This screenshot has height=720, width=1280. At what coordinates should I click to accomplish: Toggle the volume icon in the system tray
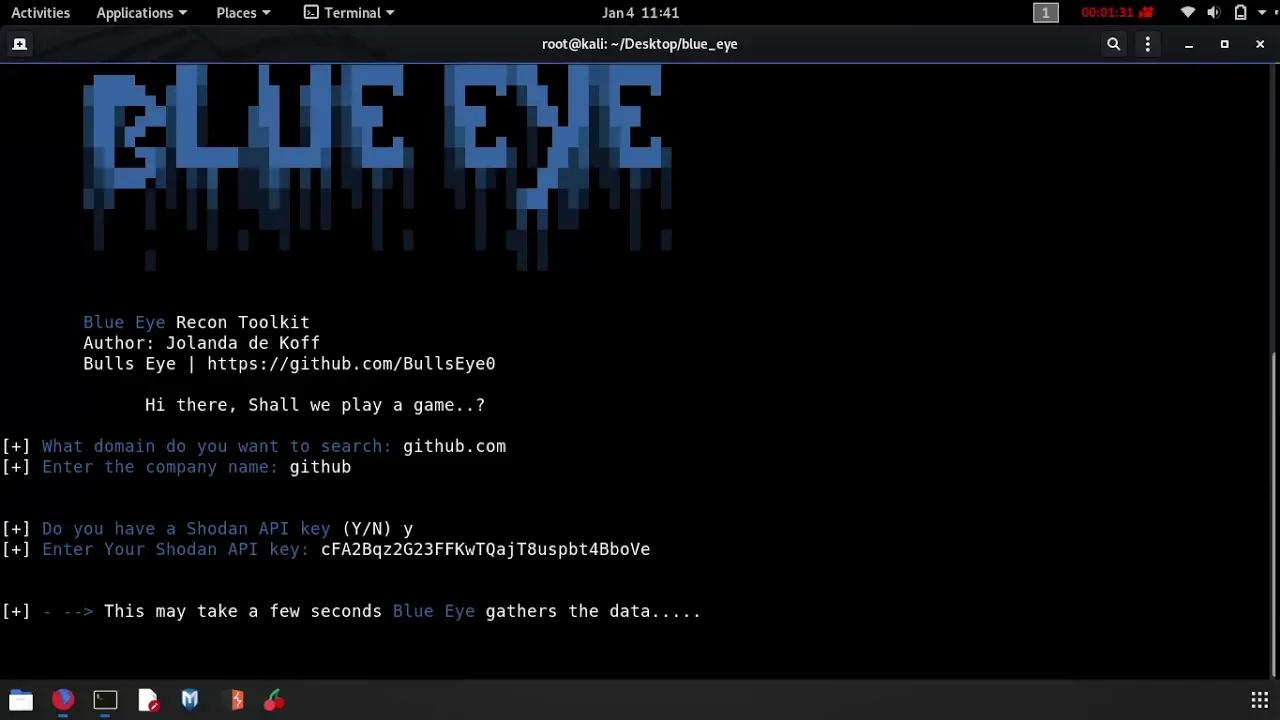(1213, 13)
